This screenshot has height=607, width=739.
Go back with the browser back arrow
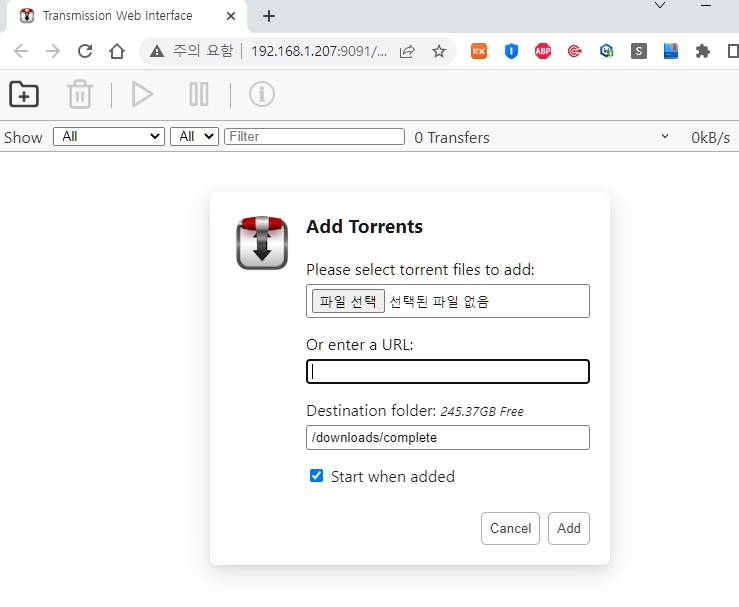click(21, 51)
